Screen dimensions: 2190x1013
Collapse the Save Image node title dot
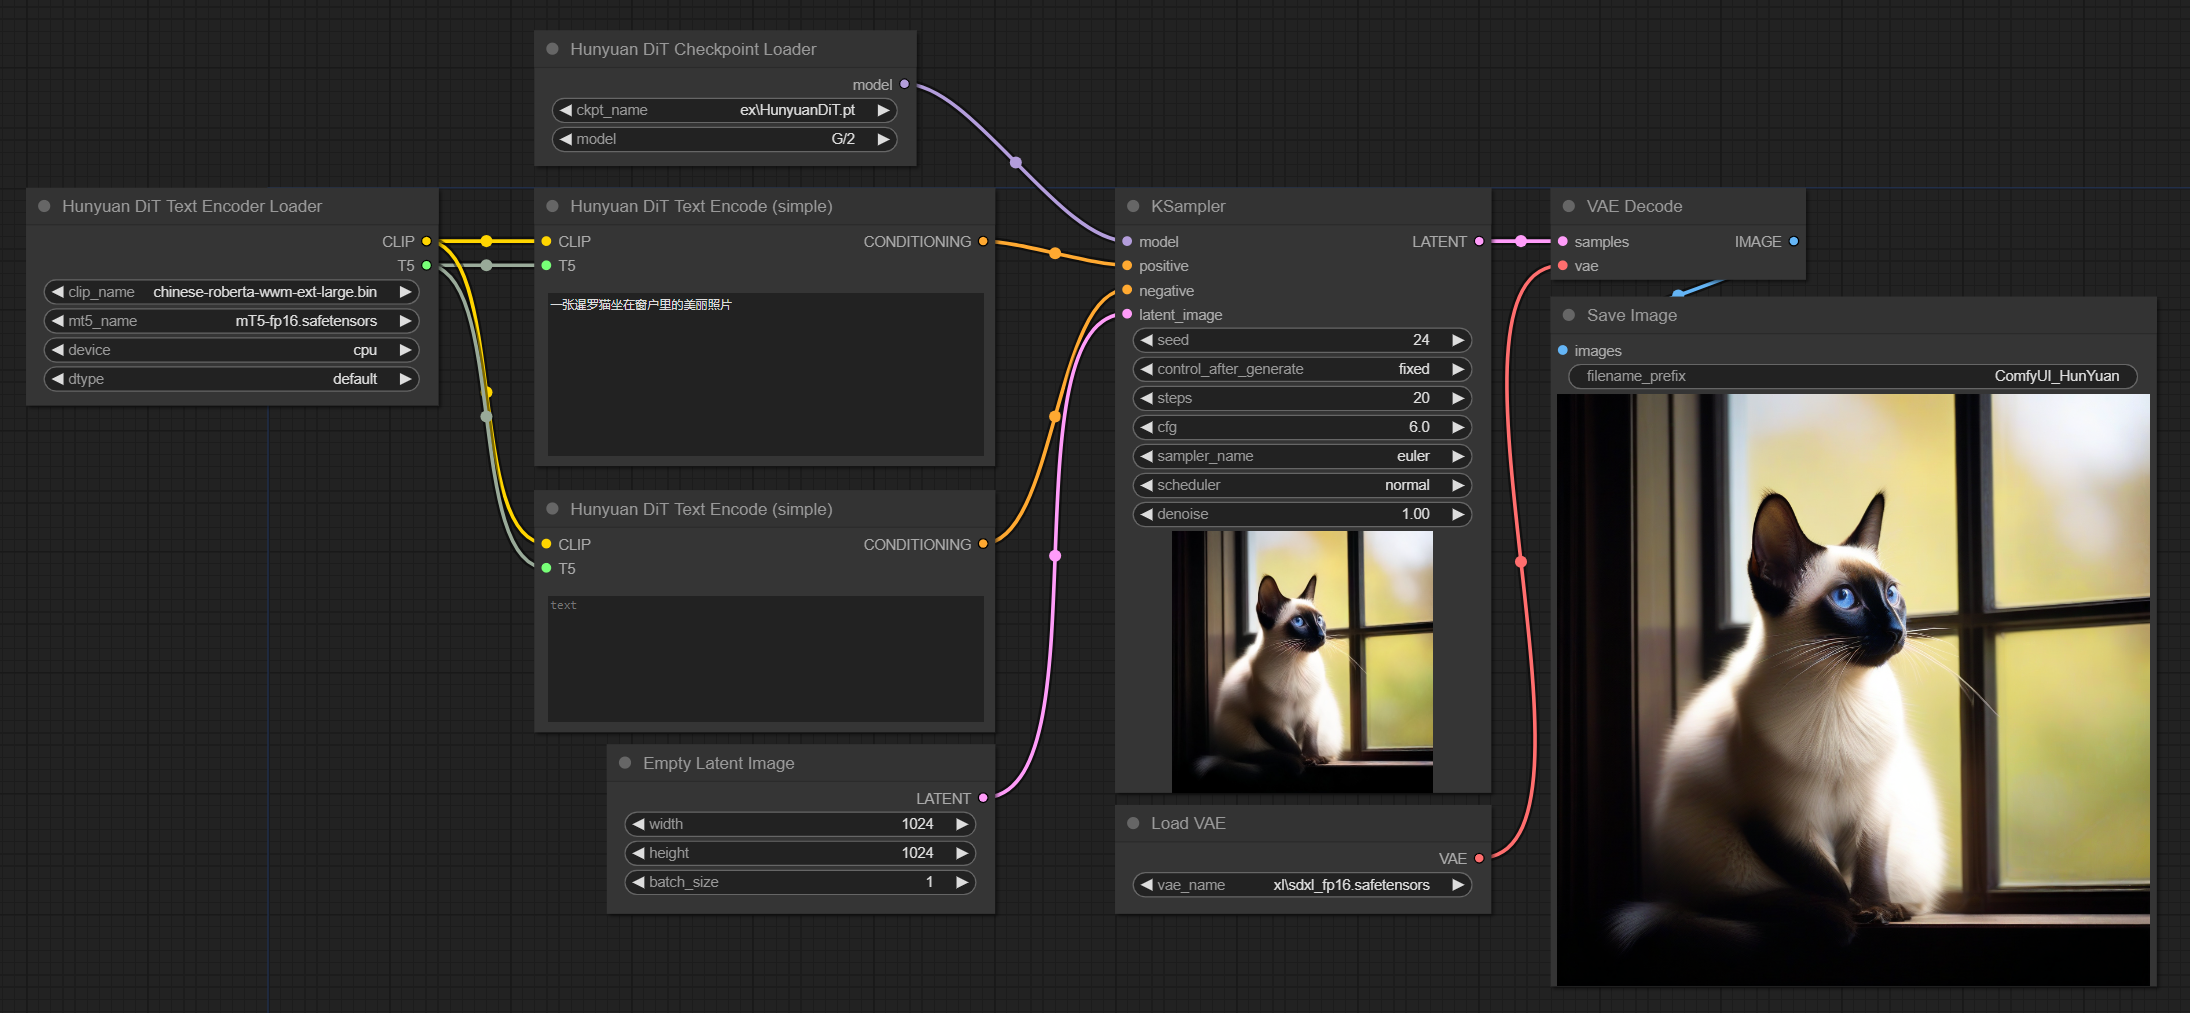pos(1569,315)
